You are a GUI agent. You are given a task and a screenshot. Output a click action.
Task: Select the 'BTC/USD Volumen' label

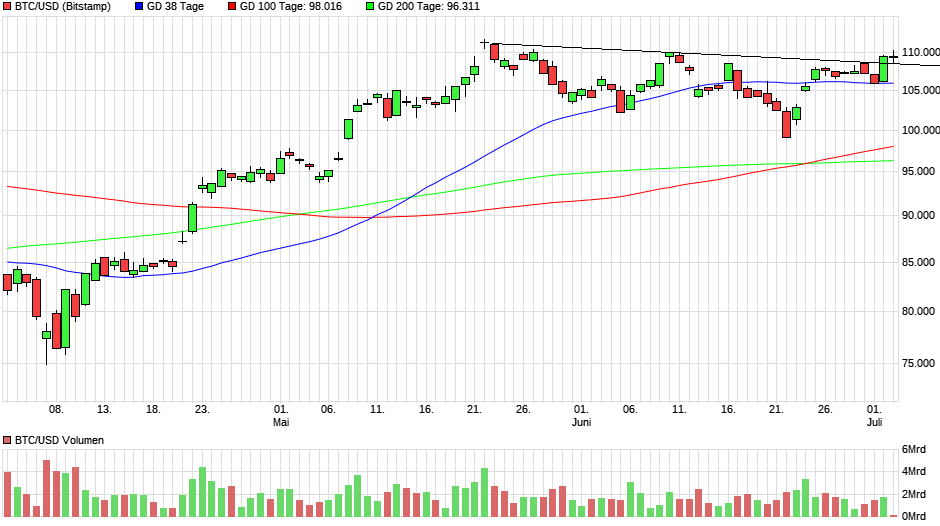pyautogui.click(x=59, y=440)
